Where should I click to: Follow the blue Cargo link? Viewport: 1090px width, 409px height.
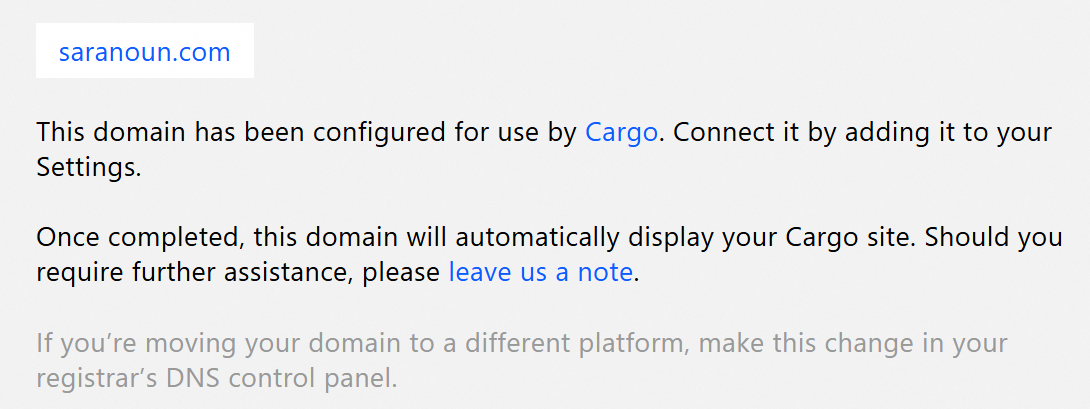pos(621,133)
